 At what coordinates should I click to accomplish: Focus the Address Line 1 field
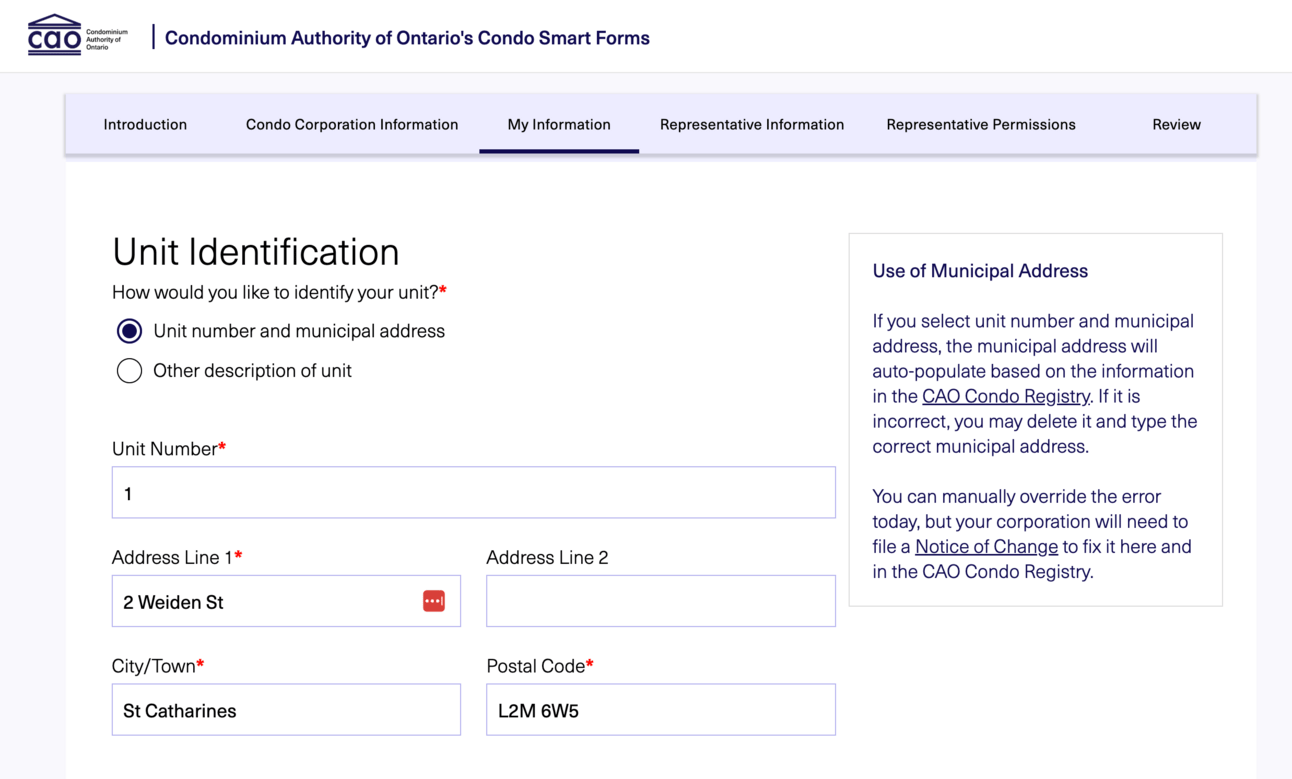(265, 602)
